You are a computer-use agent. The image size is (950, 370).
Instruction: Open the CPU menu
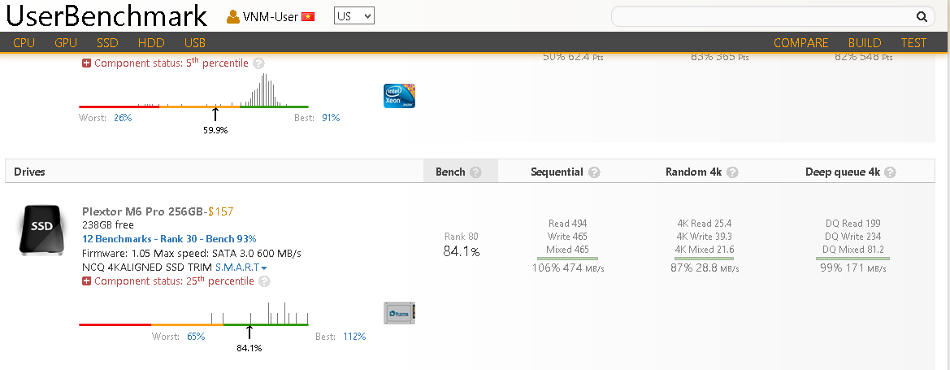(24, 43)
